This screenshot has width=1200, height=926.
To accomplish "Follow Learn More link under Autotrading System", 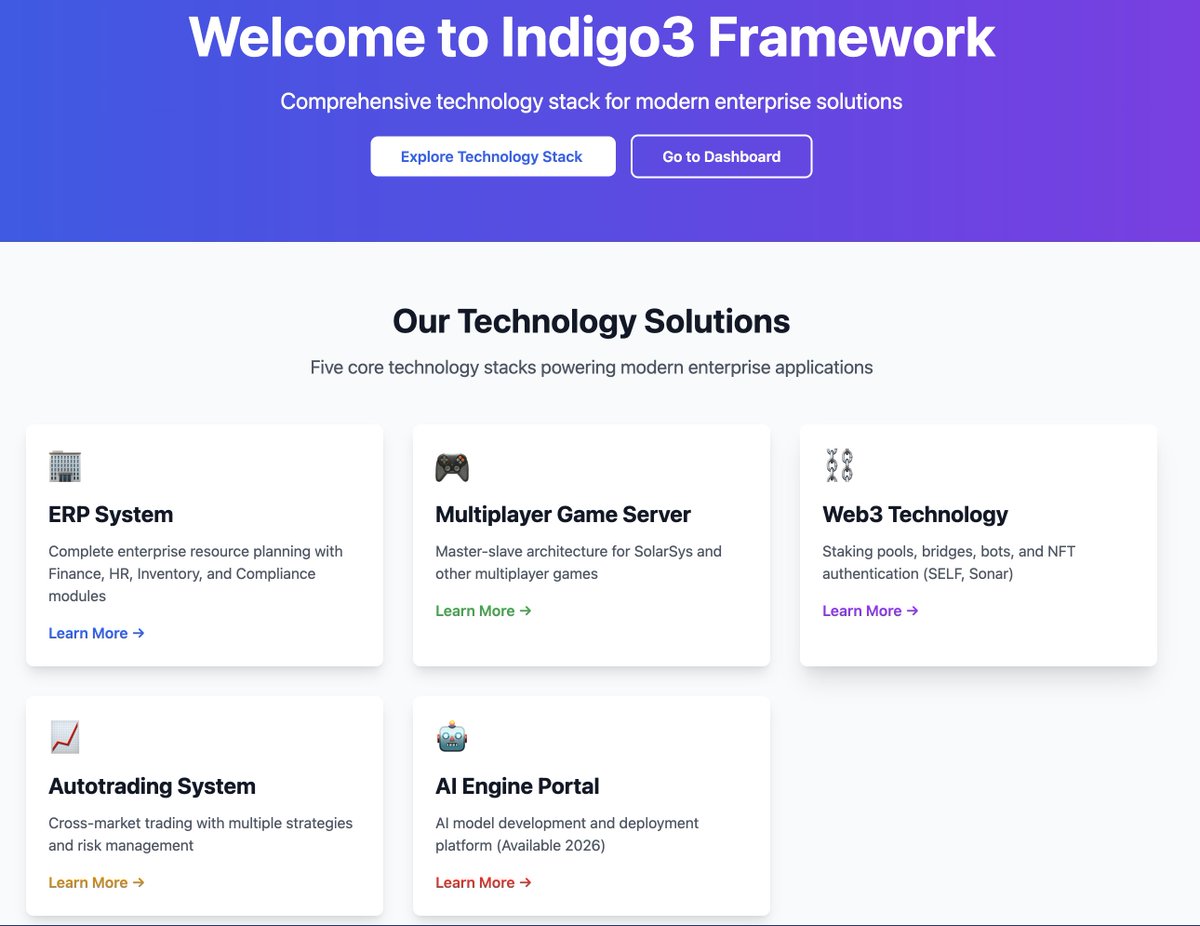I will [x=97, y=883].
